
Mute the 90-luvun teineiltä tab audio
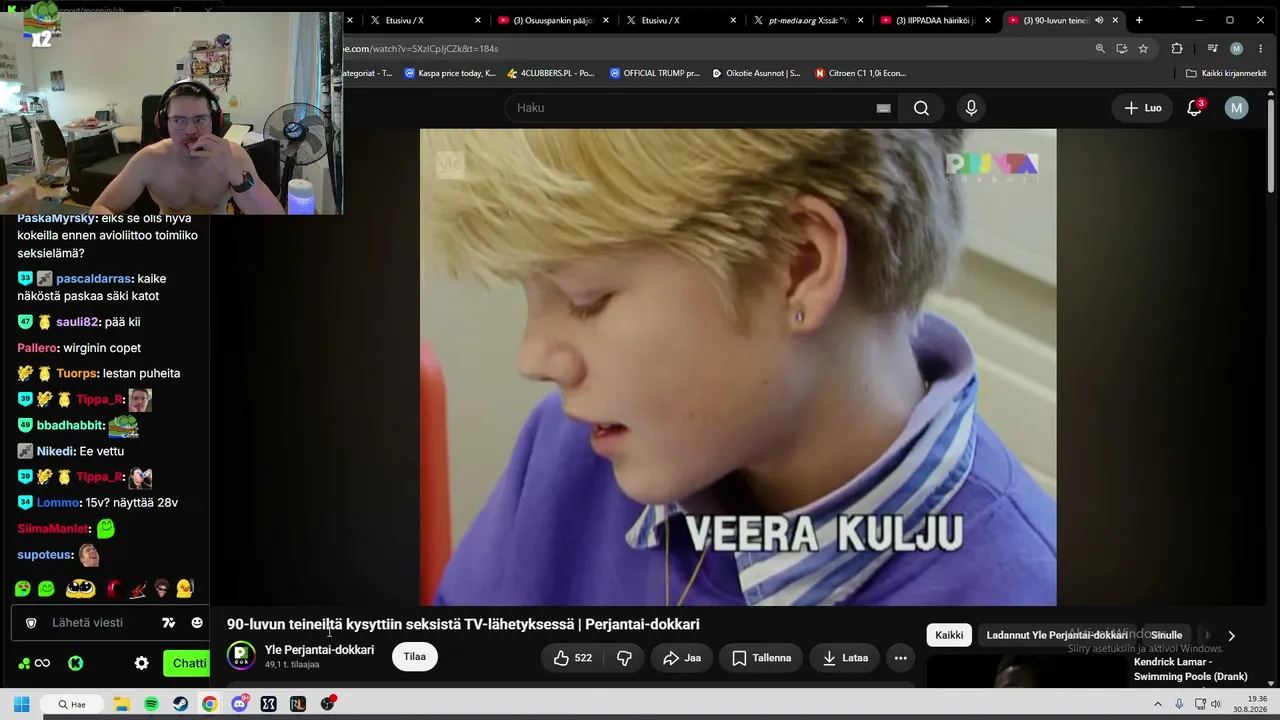pos(1099,20)
